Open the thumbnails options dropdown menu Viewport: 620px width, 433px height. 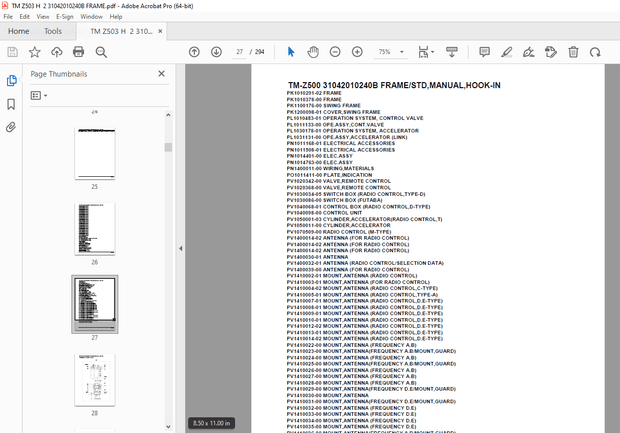coord(39,95)
